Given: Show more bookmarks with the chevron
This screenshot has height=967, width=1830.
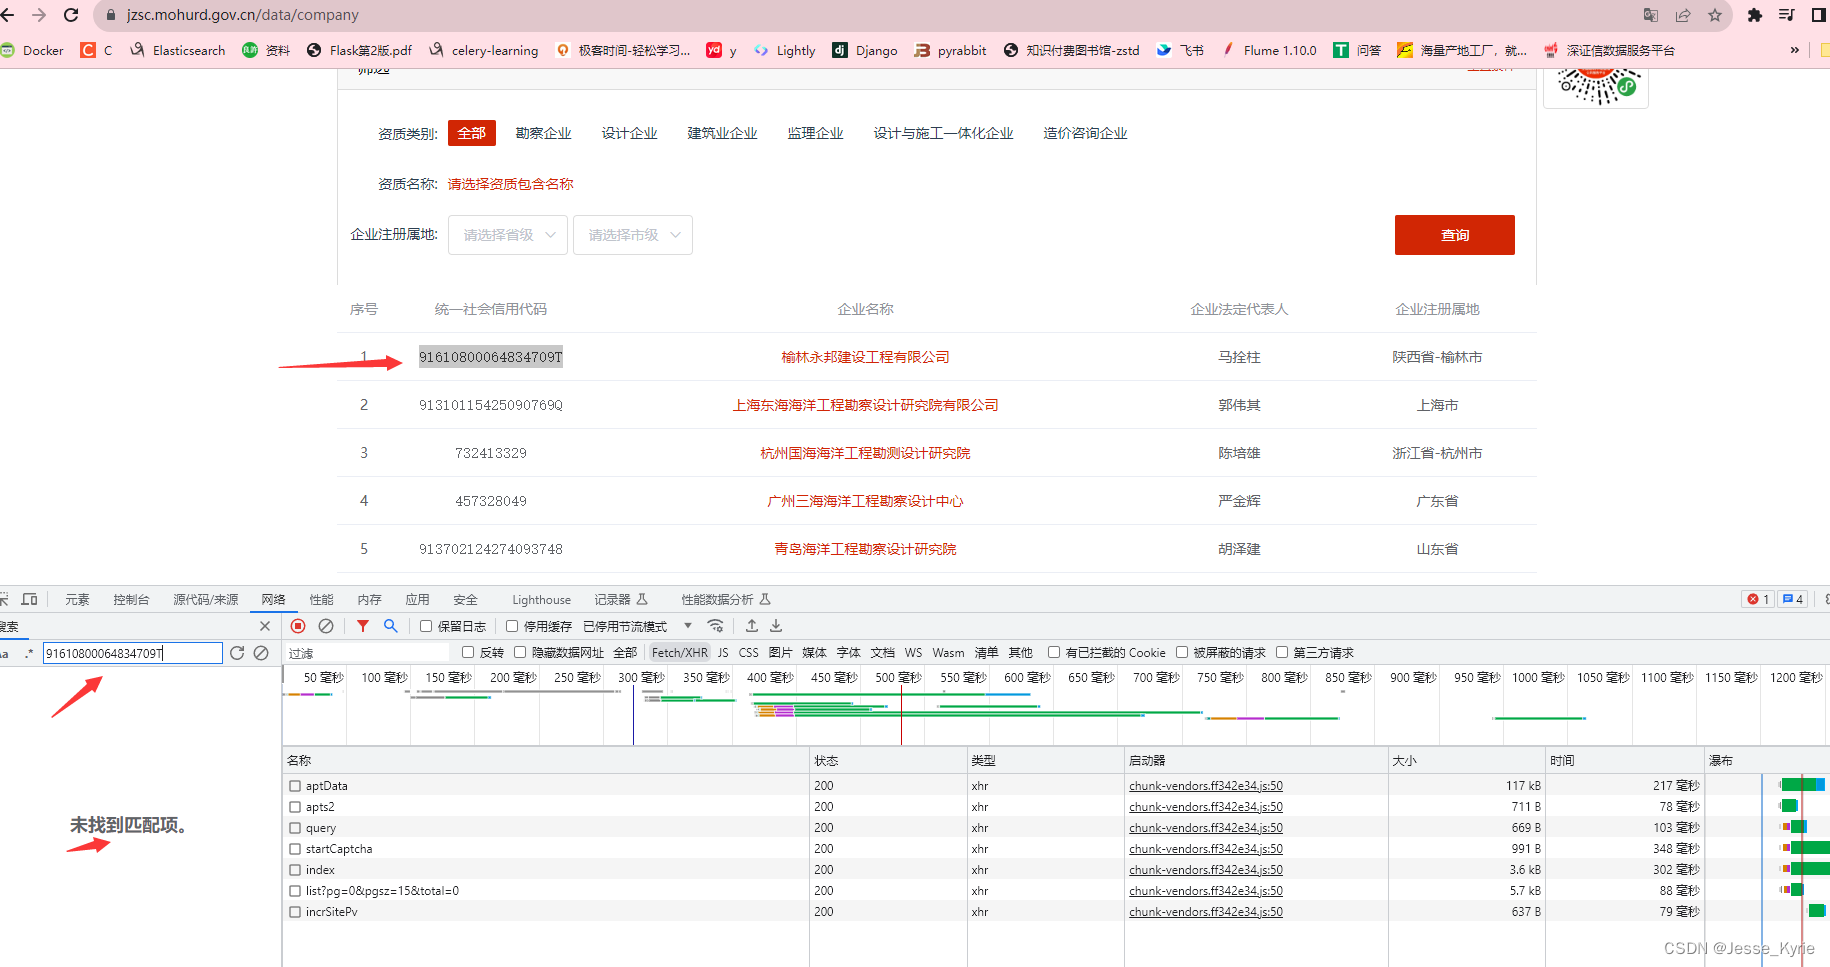Looking at the screenshot, I should pyautogui.click(x=1795, y=50).
